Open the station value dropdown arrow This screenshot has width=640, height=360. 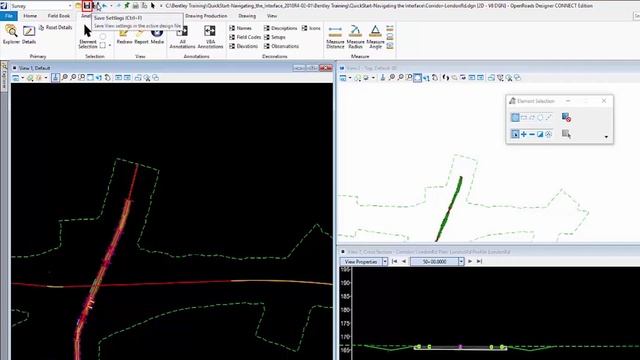pos(461,262)
